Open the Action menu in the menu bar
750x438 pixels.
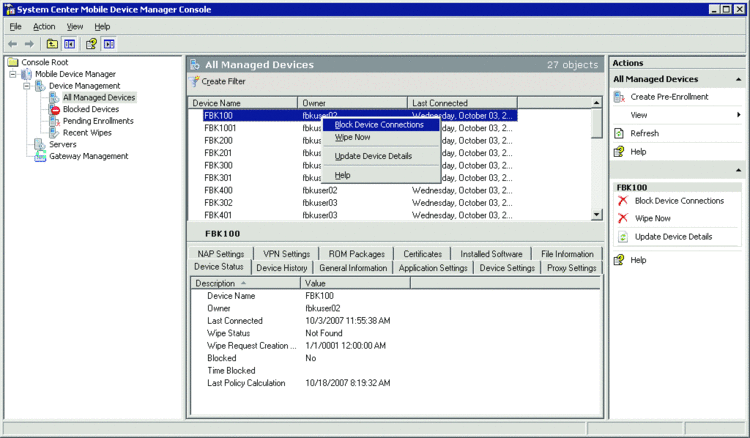44,26
